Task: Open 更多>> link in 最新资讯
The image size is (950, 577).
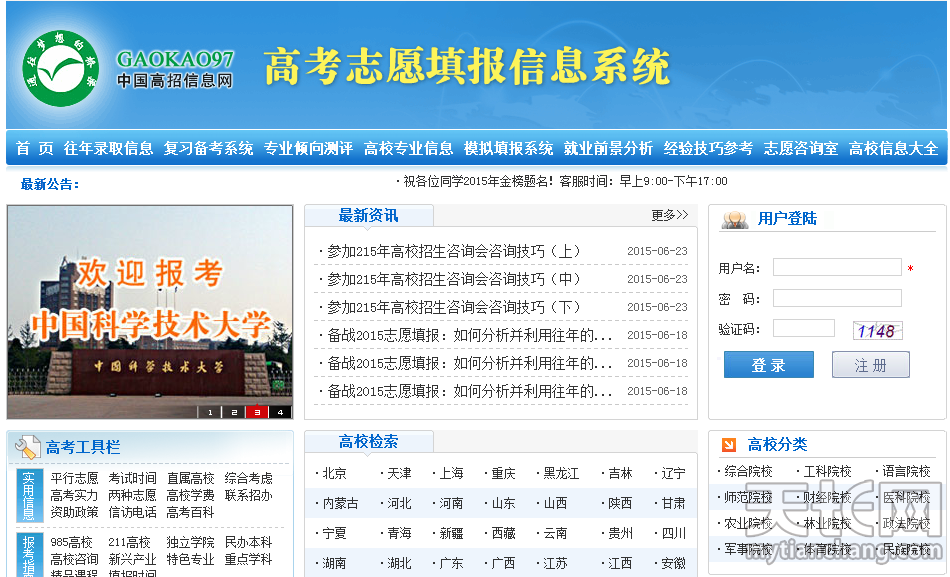Action: (669, 215)
